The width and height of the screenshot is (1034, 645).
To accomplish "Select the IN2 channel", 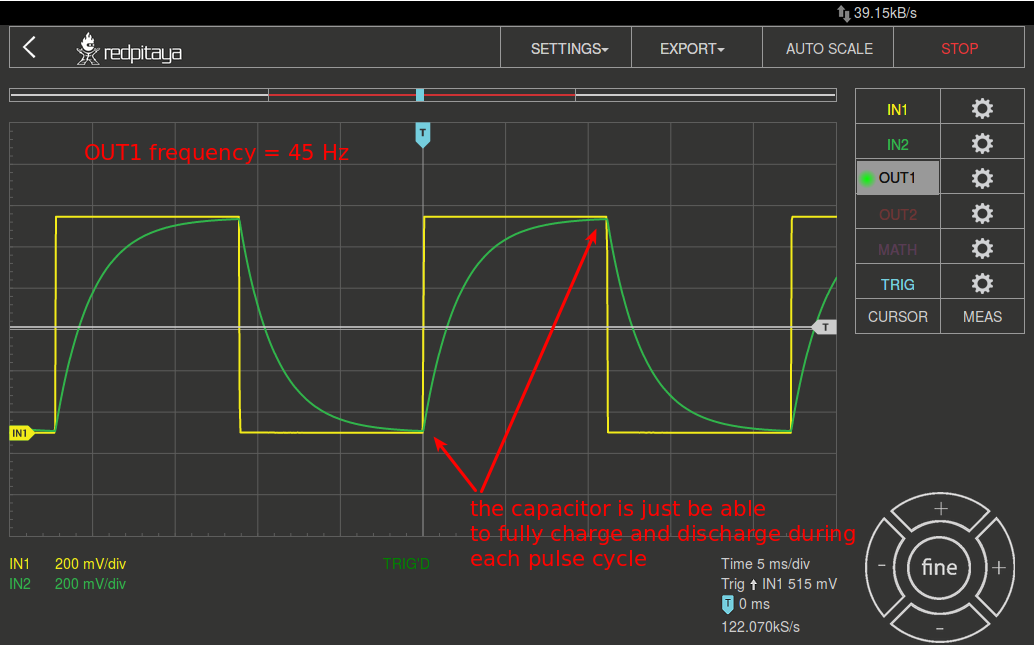I will point(897,144).
